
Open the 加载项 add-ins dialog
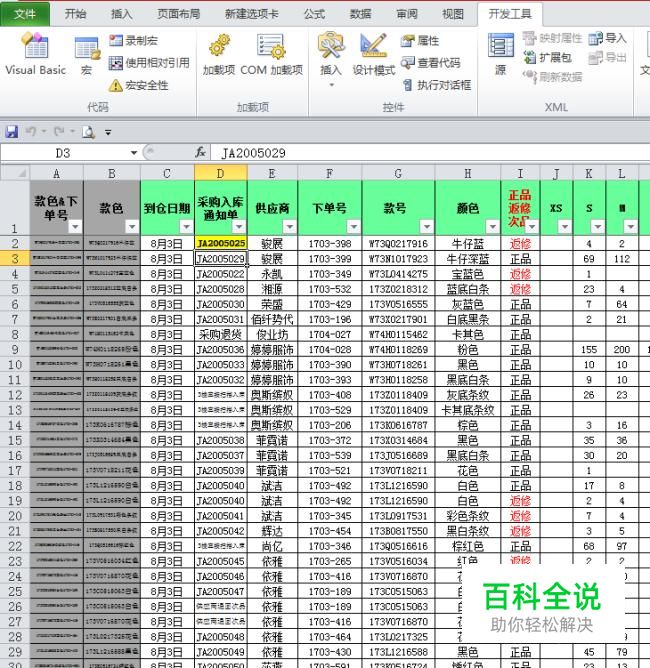coord(219,55)
